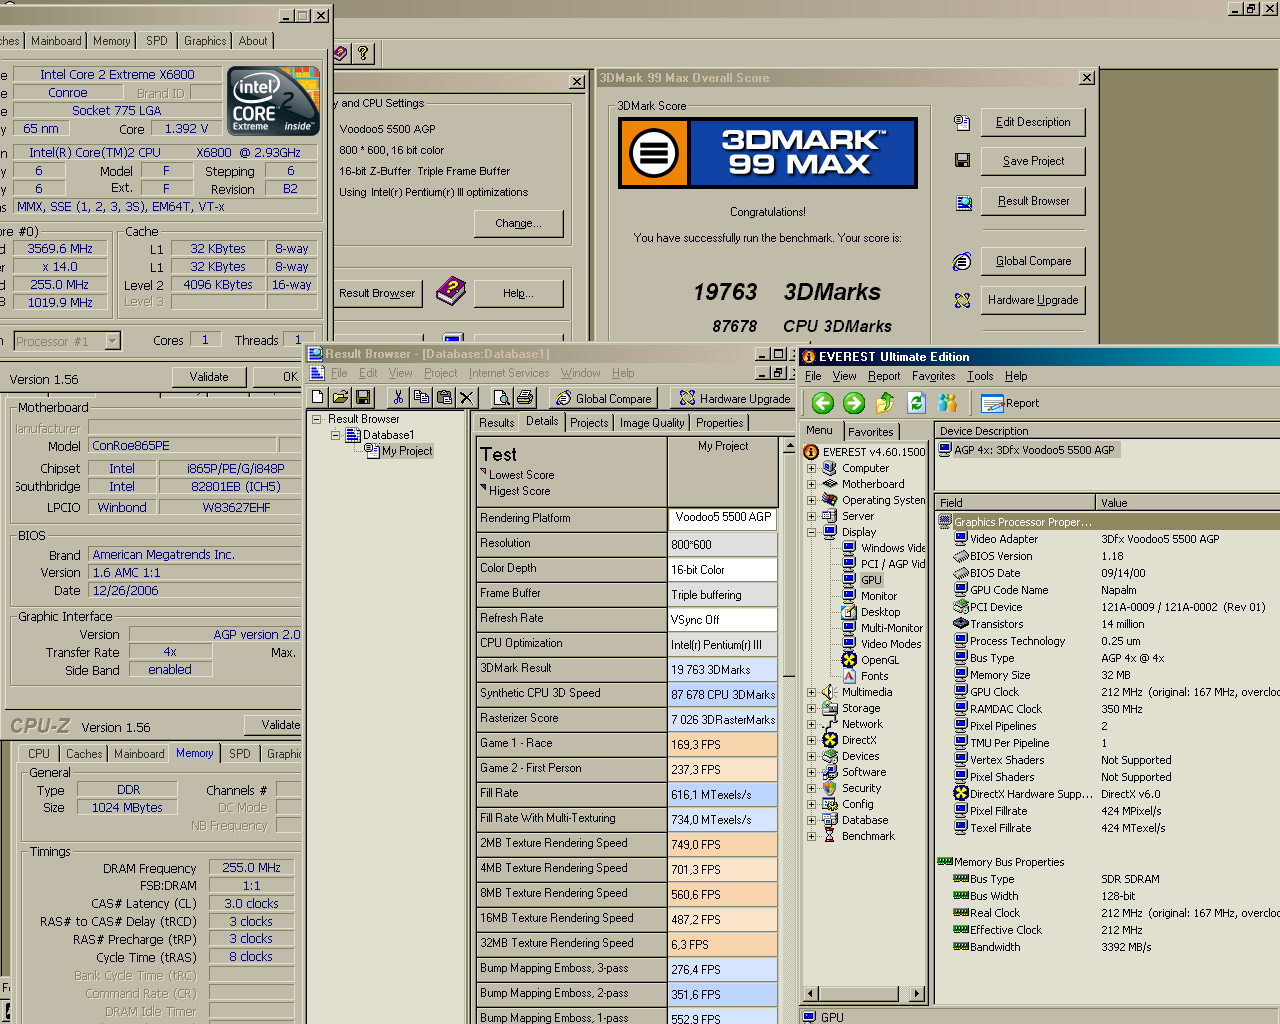Click the Copy icon in Result Browser toolbar
Image resolution: width=1280 pixels, height=1024 pixels.
click(x=421, y=398)
